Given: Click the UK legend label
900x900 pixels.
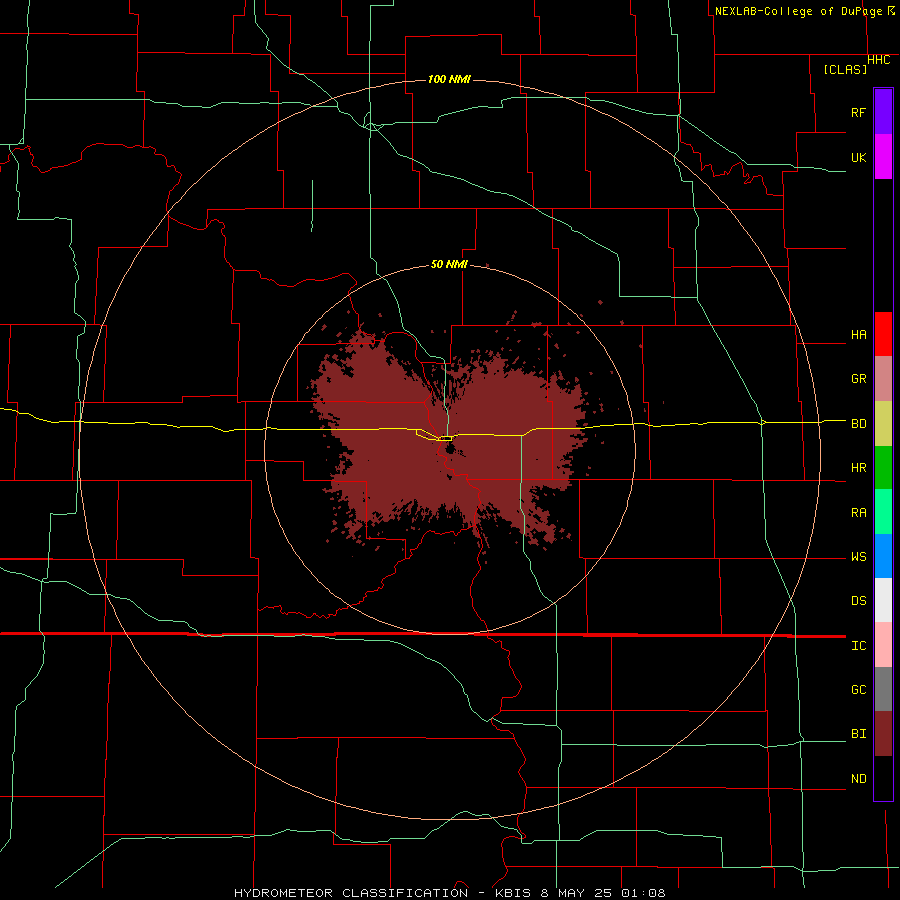Looking at the screenshot, I should point(859,157).
